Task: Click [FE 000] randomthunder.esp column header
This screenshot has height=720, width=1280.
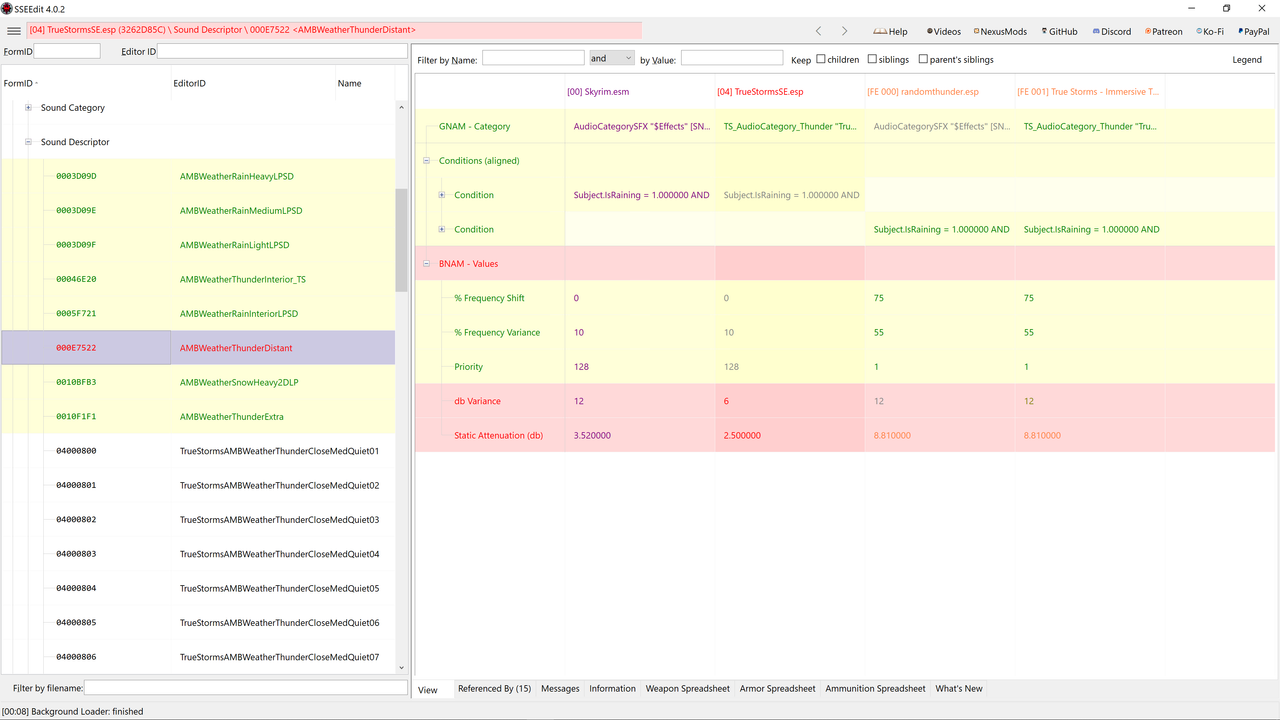Action: (x=940, y=92)
